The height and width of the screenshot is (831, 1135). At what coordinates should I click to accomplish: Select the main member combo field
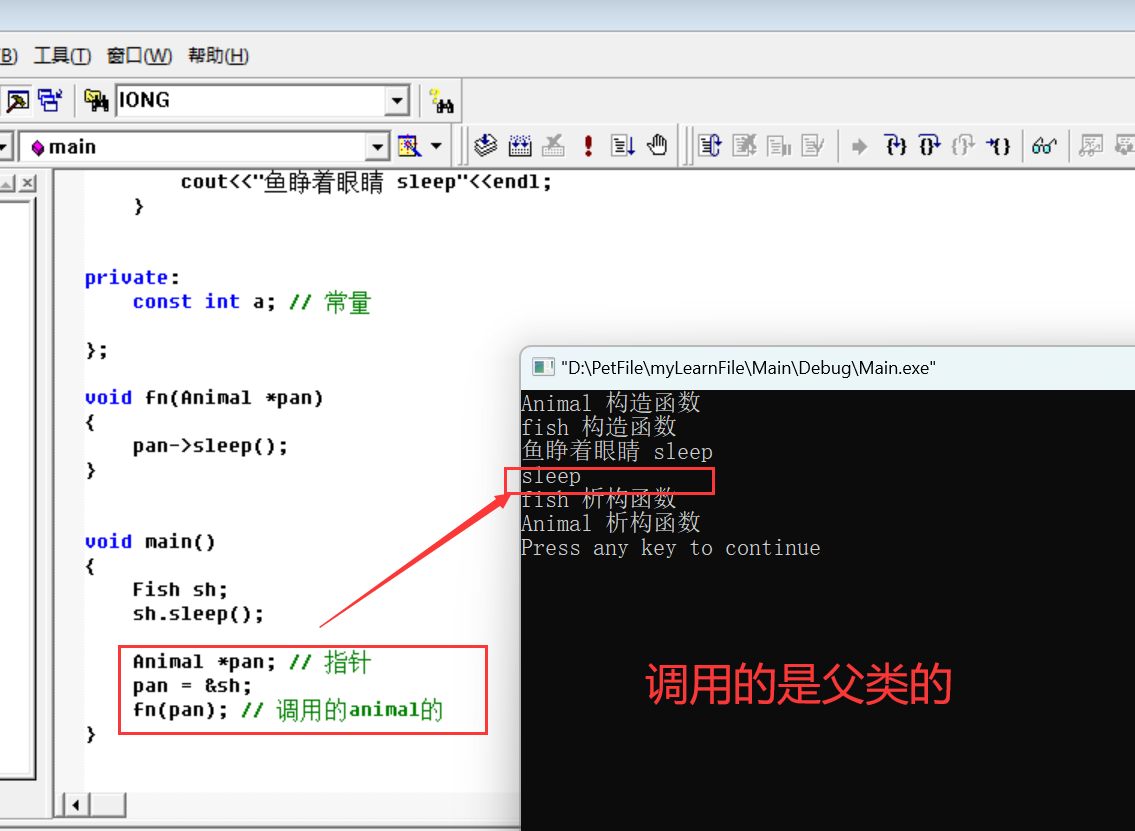(x=193, y=147)
